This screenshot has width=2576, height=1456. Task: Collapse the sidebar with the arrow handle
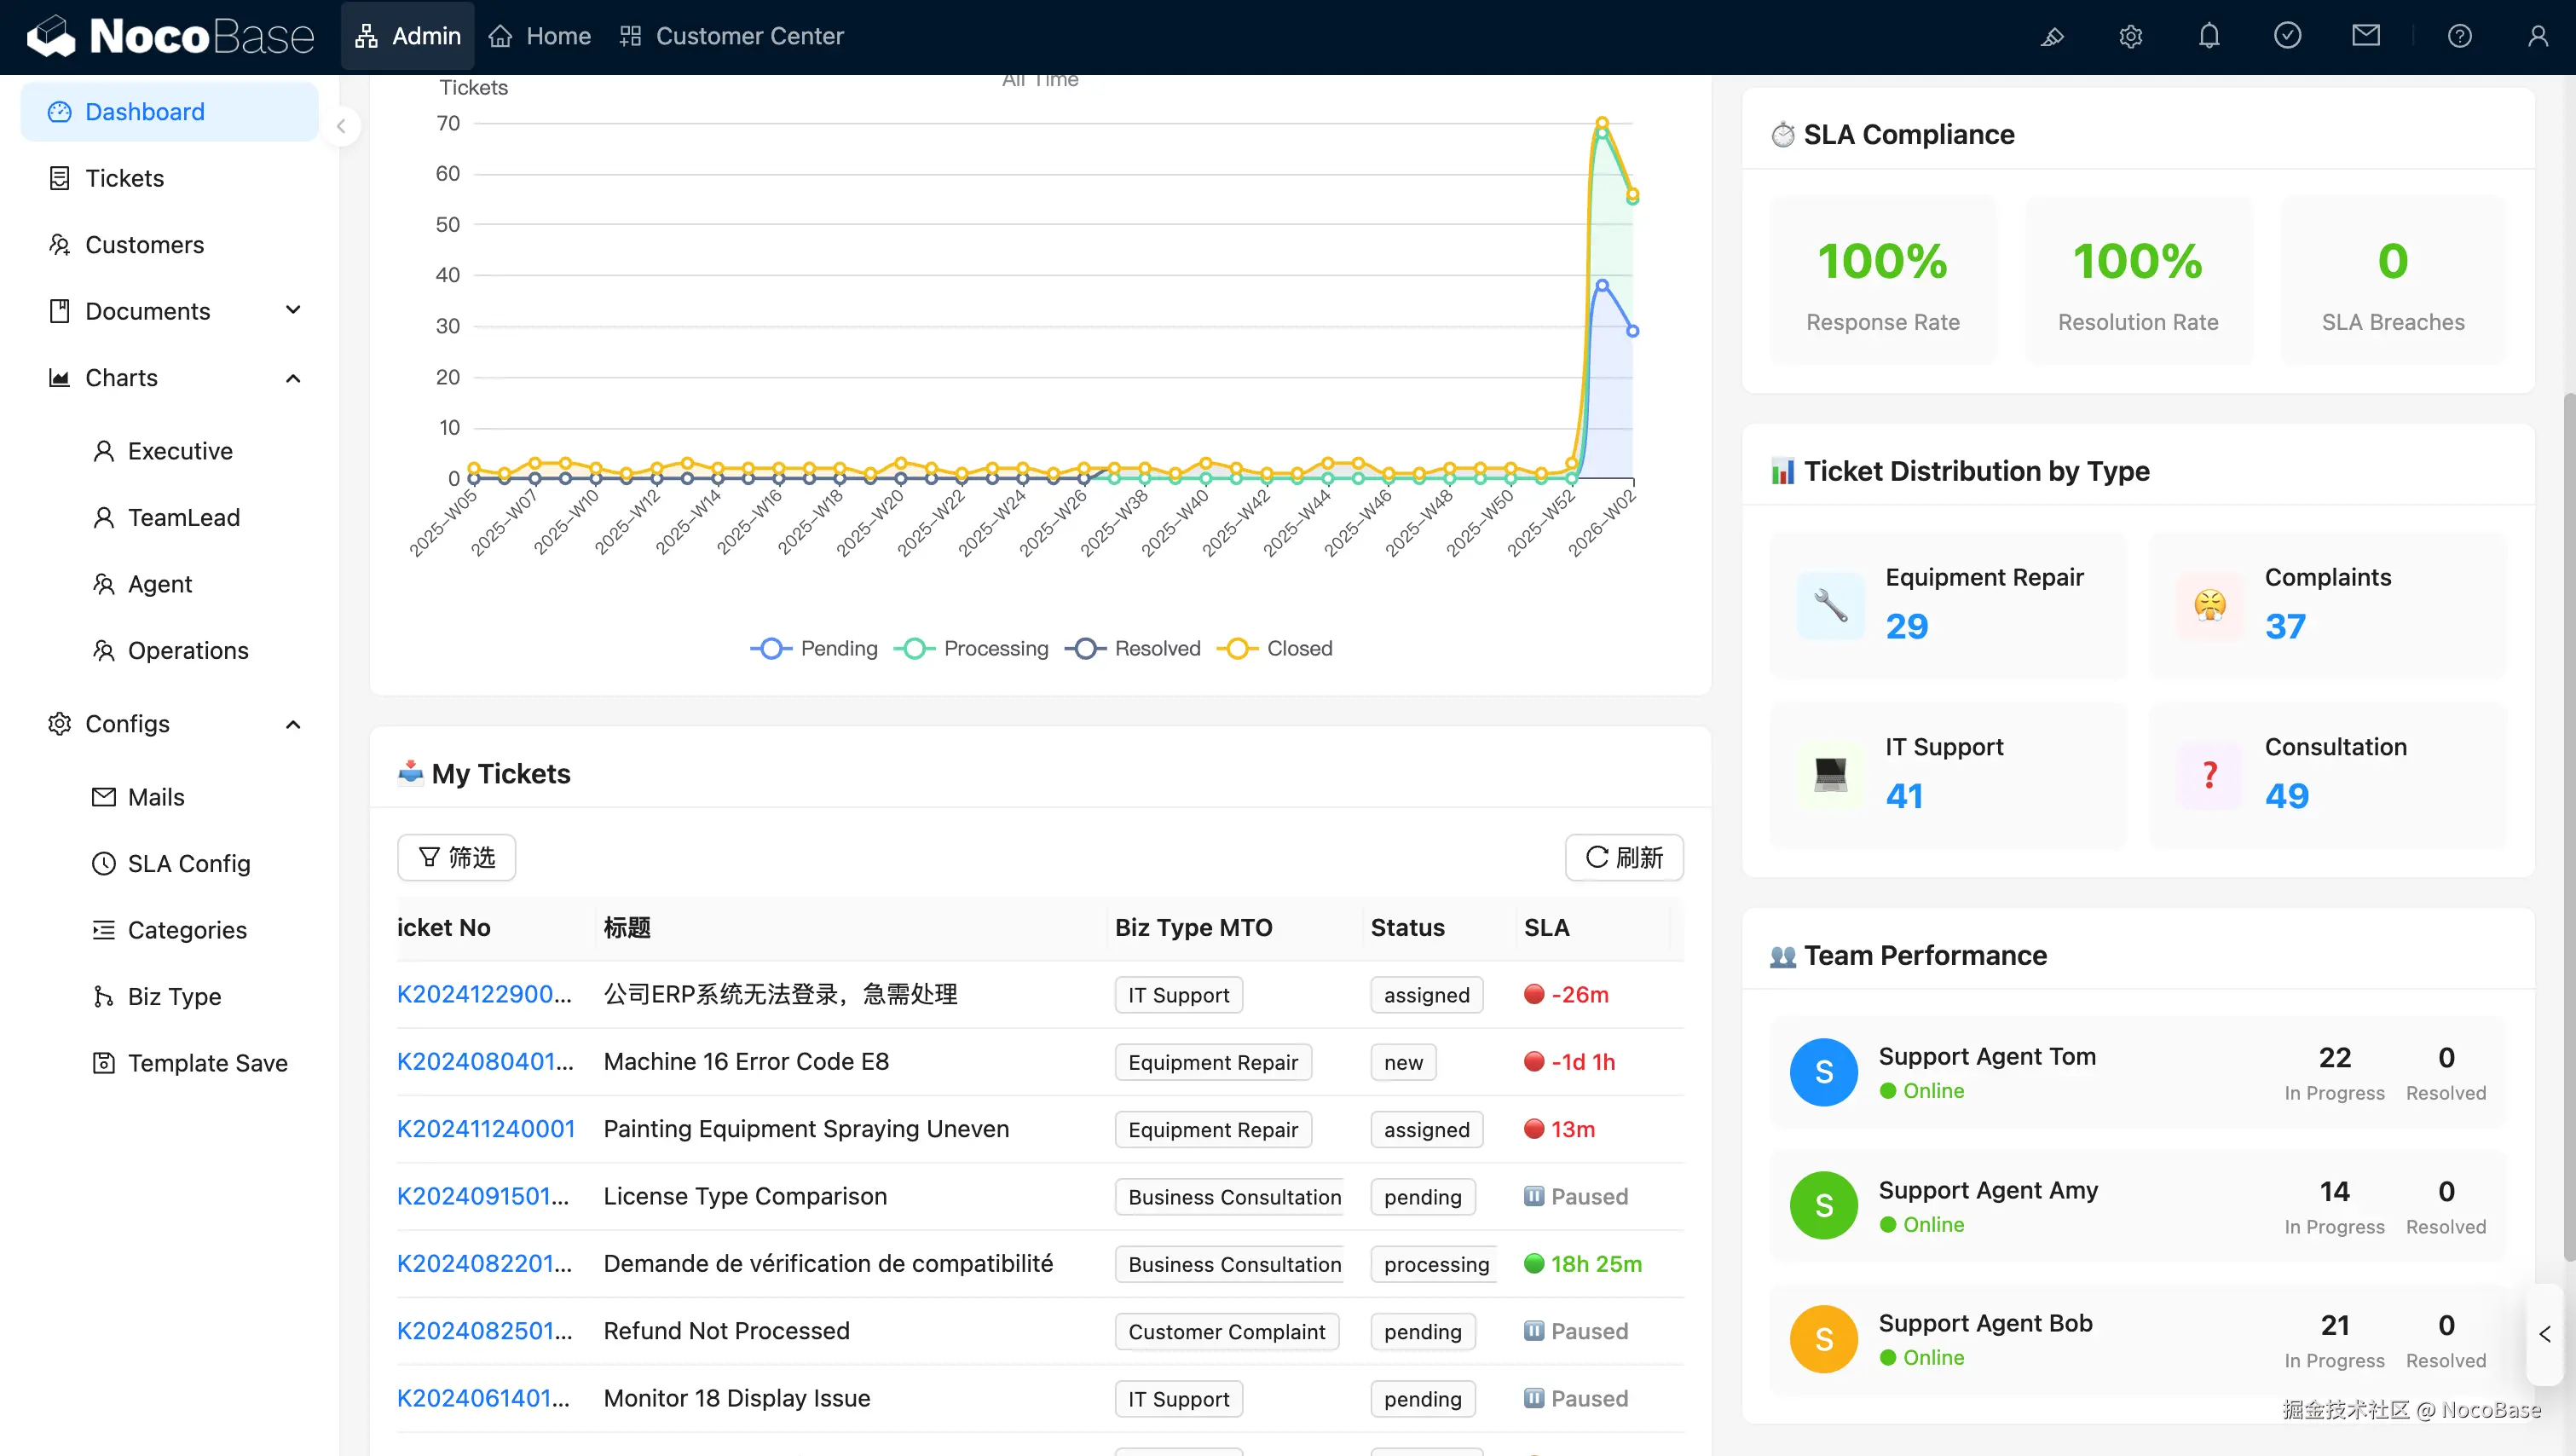tap(341, 126)
